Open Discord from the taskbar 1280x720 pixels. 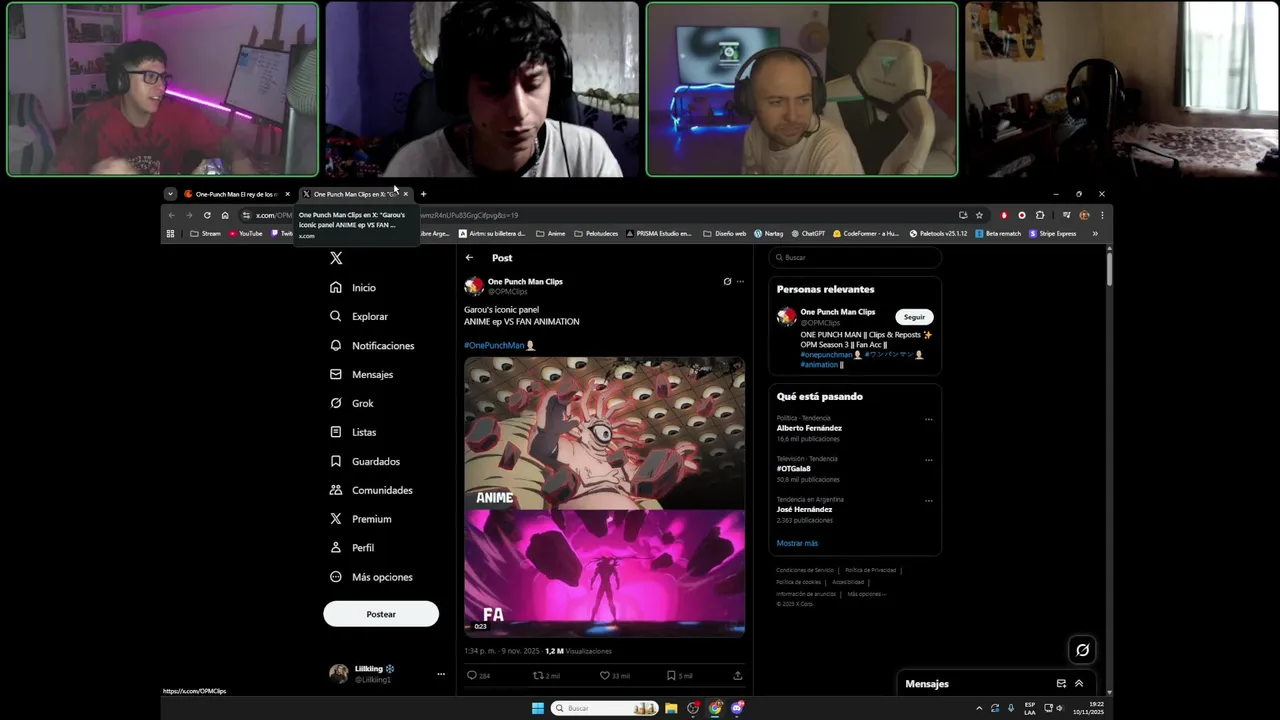coord(737,708)
